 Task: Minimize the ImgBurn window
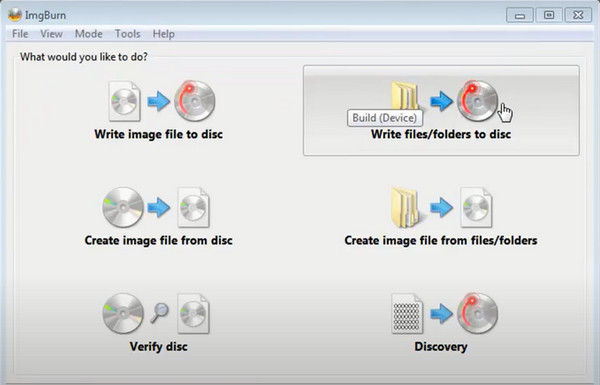(x=520, y=15)
